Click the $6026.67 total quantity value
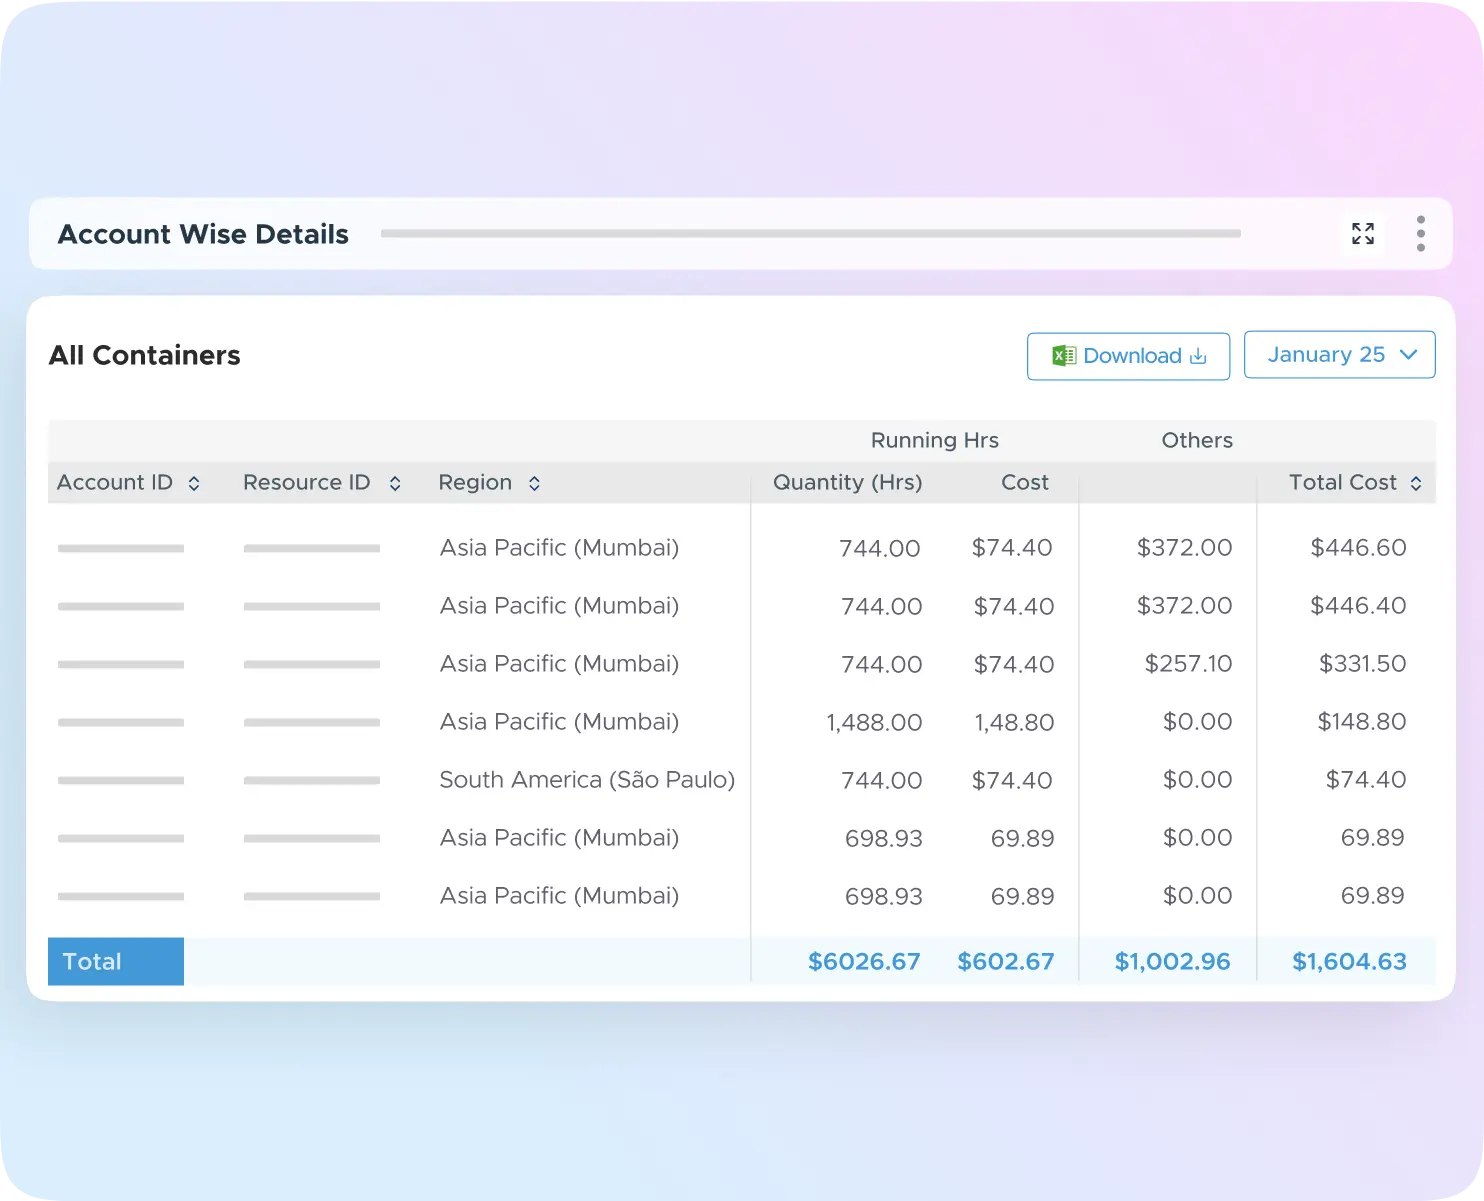 coord(864,962)
